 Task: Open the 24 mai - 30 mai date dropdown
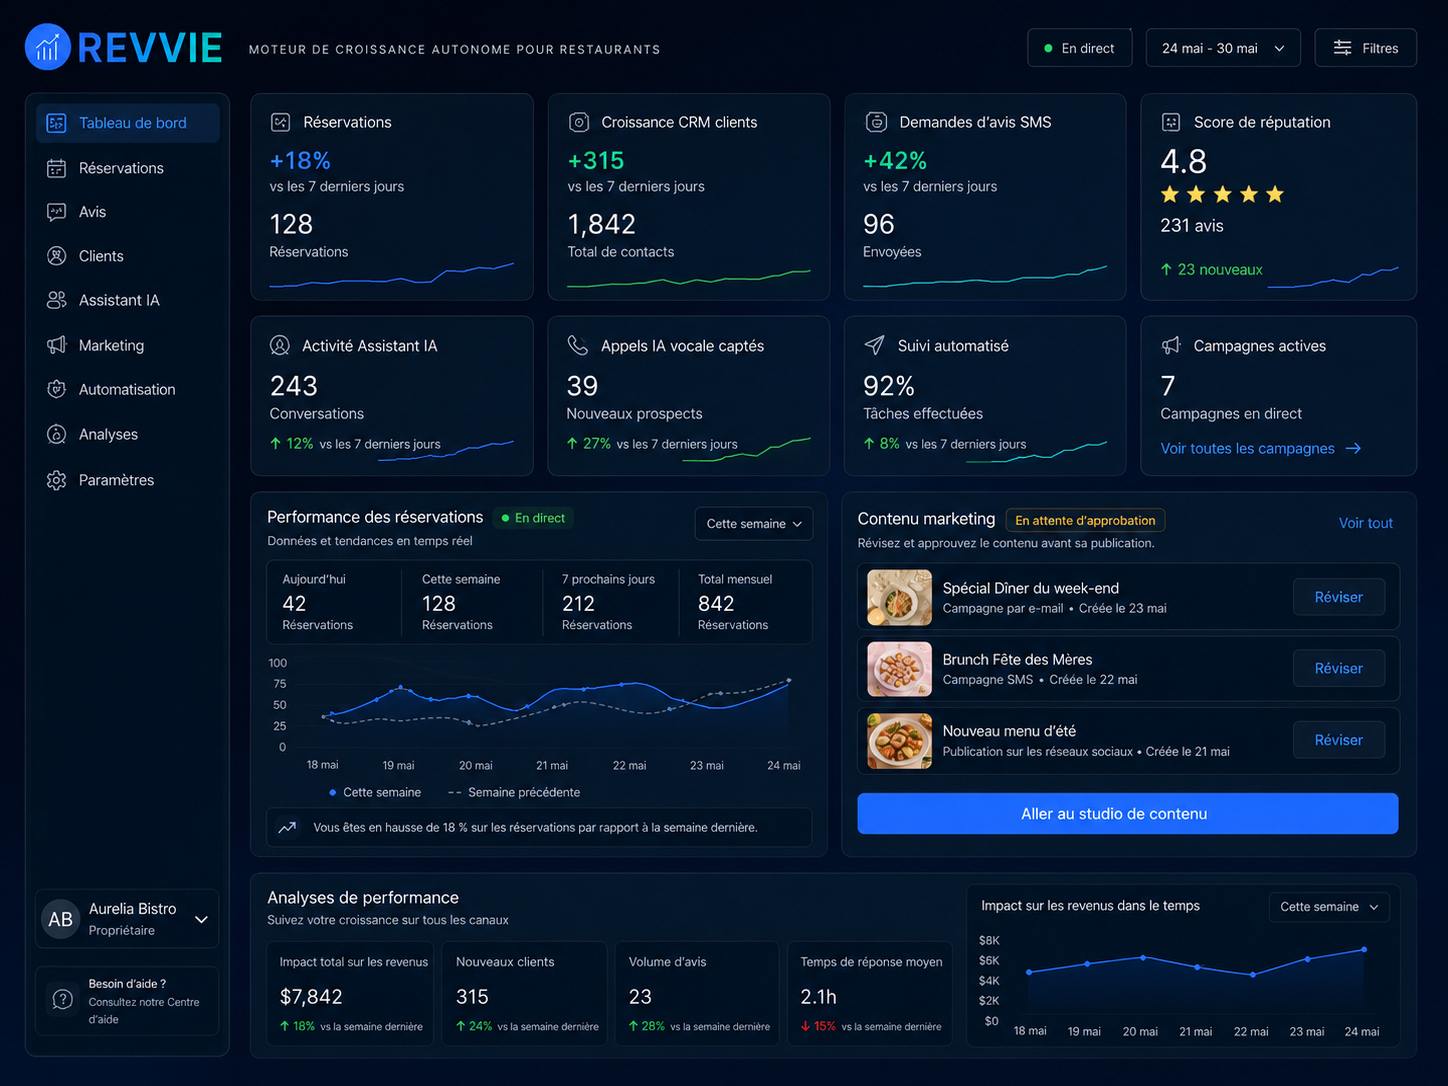click(x=1223, y=48)
